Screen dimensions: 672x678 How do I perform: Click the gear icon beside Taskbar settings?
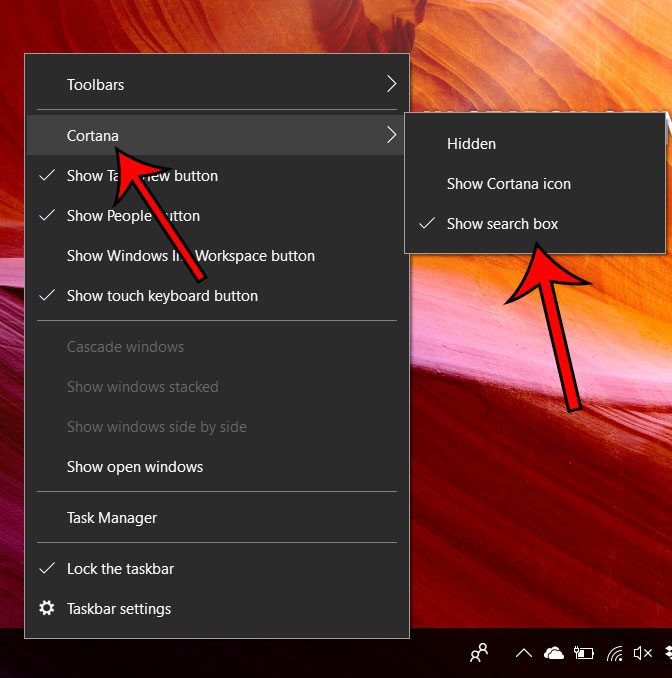click(x=47, y=608)
